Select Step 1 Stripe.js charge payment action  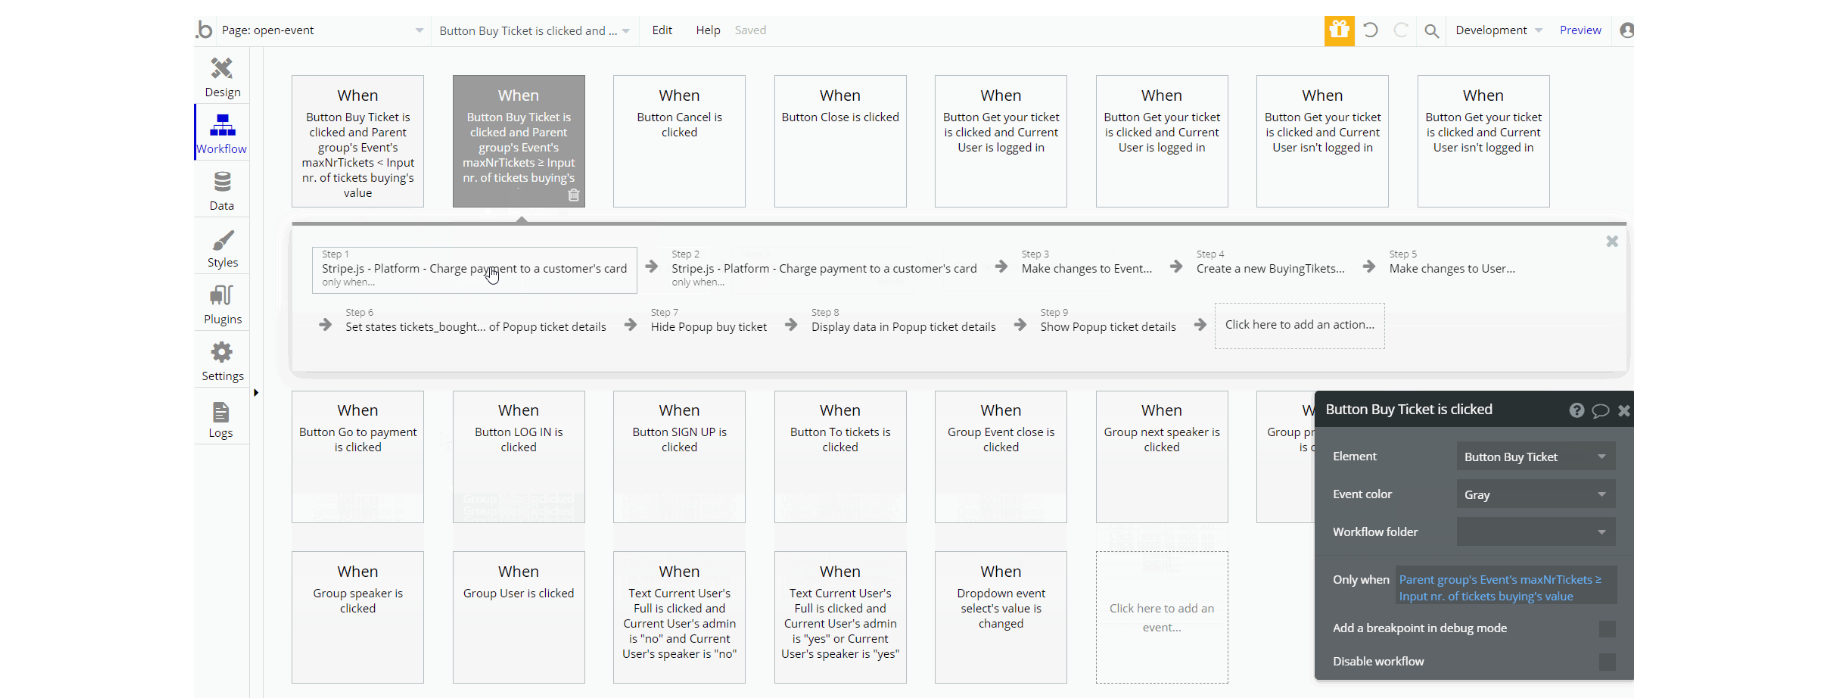pyautogui.click(x=474, y=269)
